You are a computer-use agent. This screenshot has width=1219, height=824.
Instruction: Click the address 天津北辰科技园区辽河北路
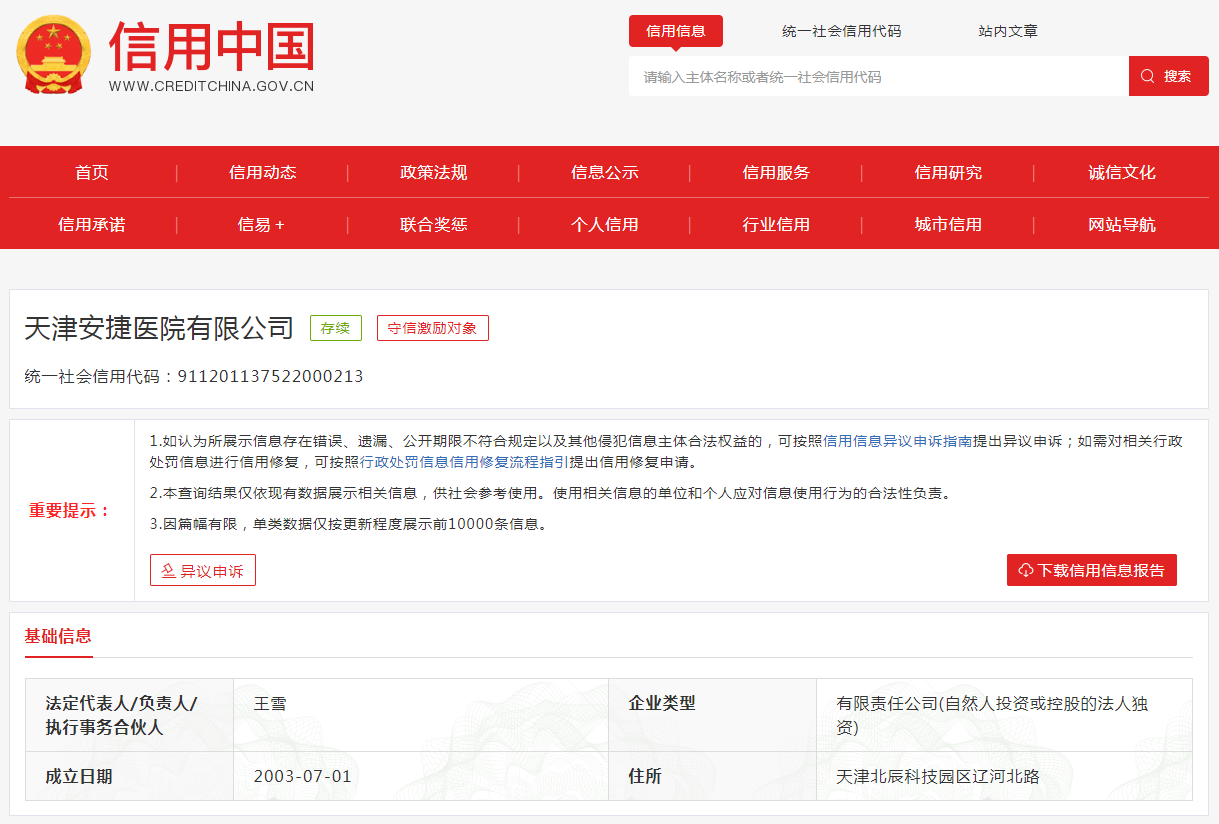tap(938, 777)
